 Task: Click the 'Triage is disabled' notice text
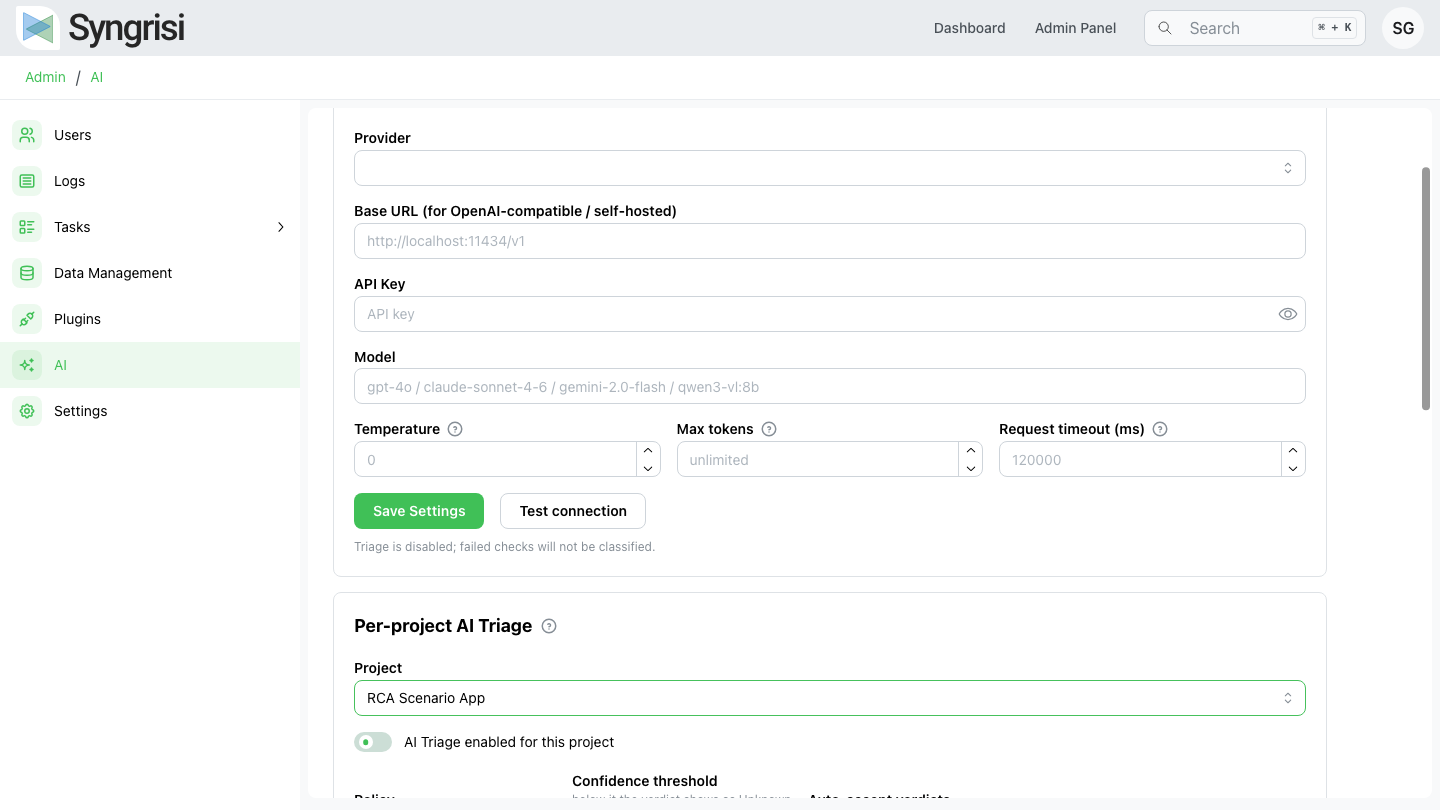[504, 547]
